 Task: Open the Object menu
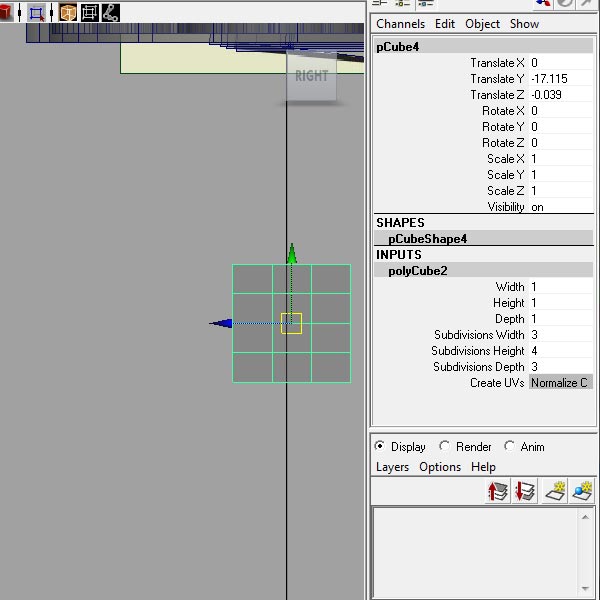[482, 24]
